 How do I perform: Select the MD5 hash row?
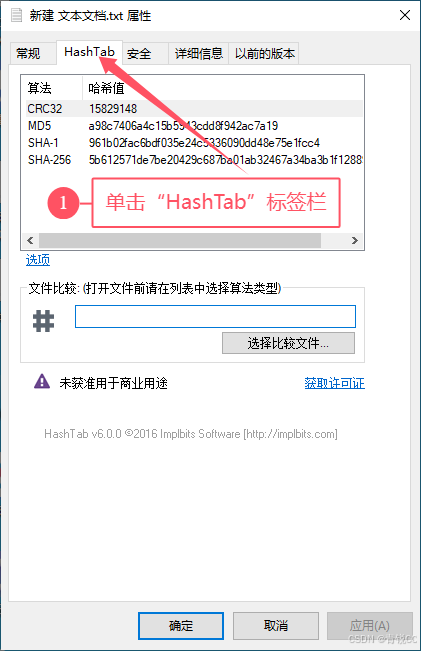(x=194, y=126)
